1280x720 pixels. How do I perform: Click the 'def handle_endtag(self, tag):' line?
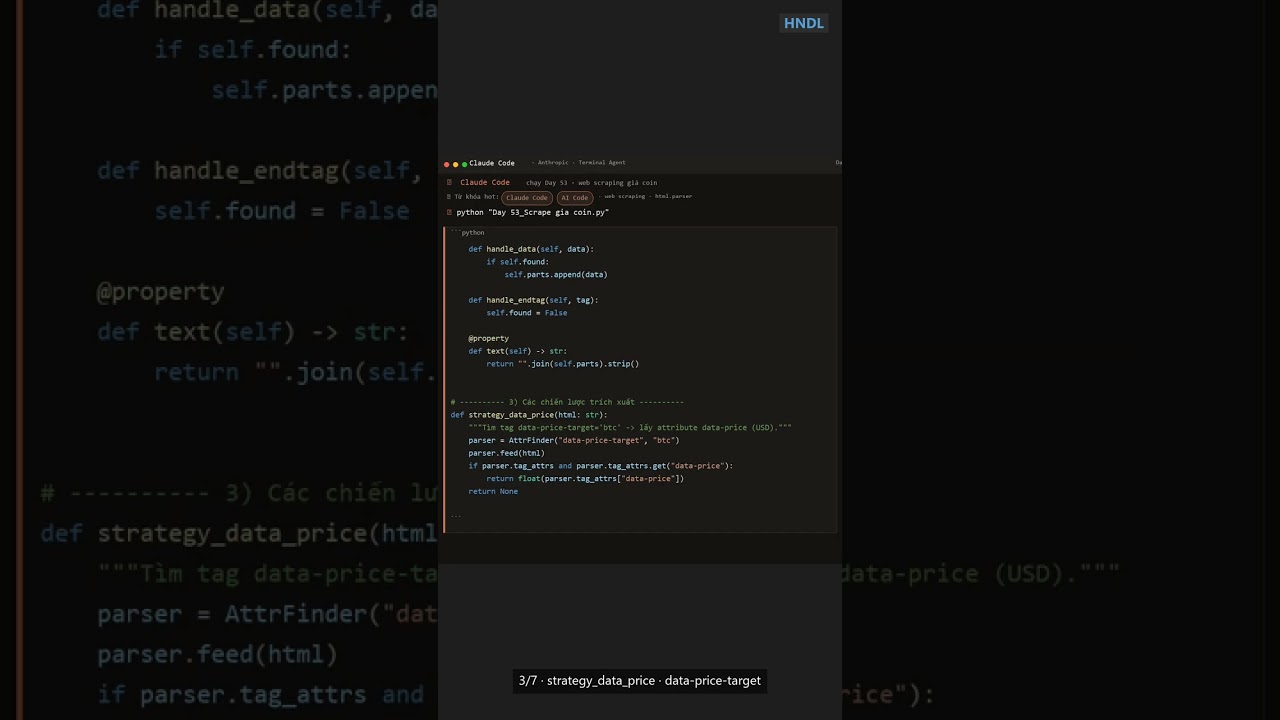pyautogui.click(x=533, y=300)
